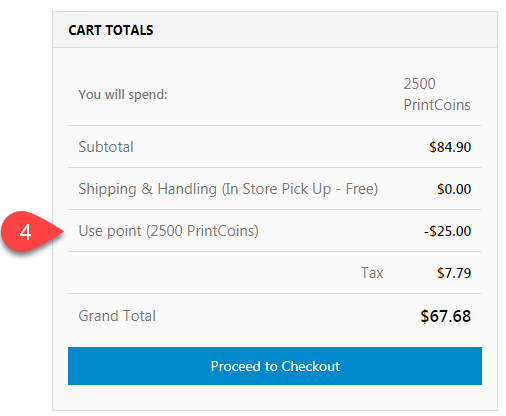Screen dimensions: 506x416
Task: Click the $67.68 grand total amount
Action: [445, 316]
